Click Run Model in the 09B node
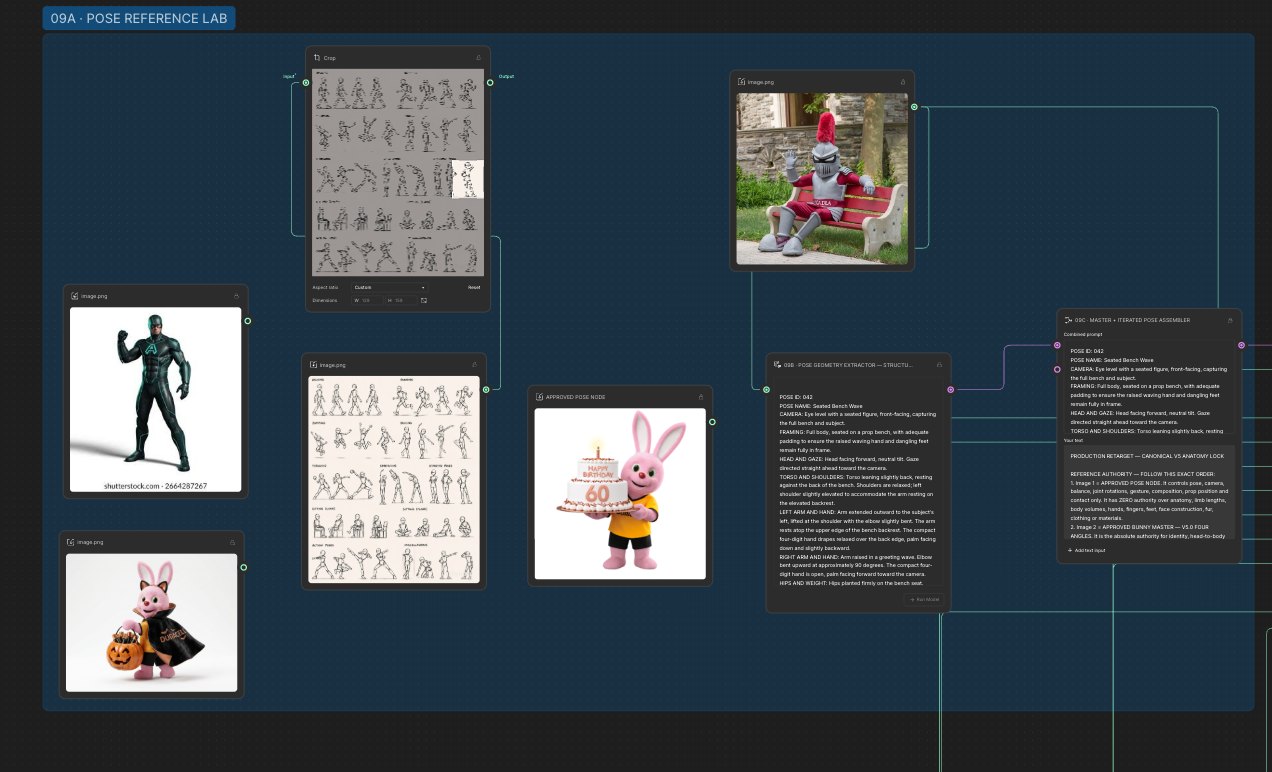The image size is (1272, 772). click(x=925, y=599)
